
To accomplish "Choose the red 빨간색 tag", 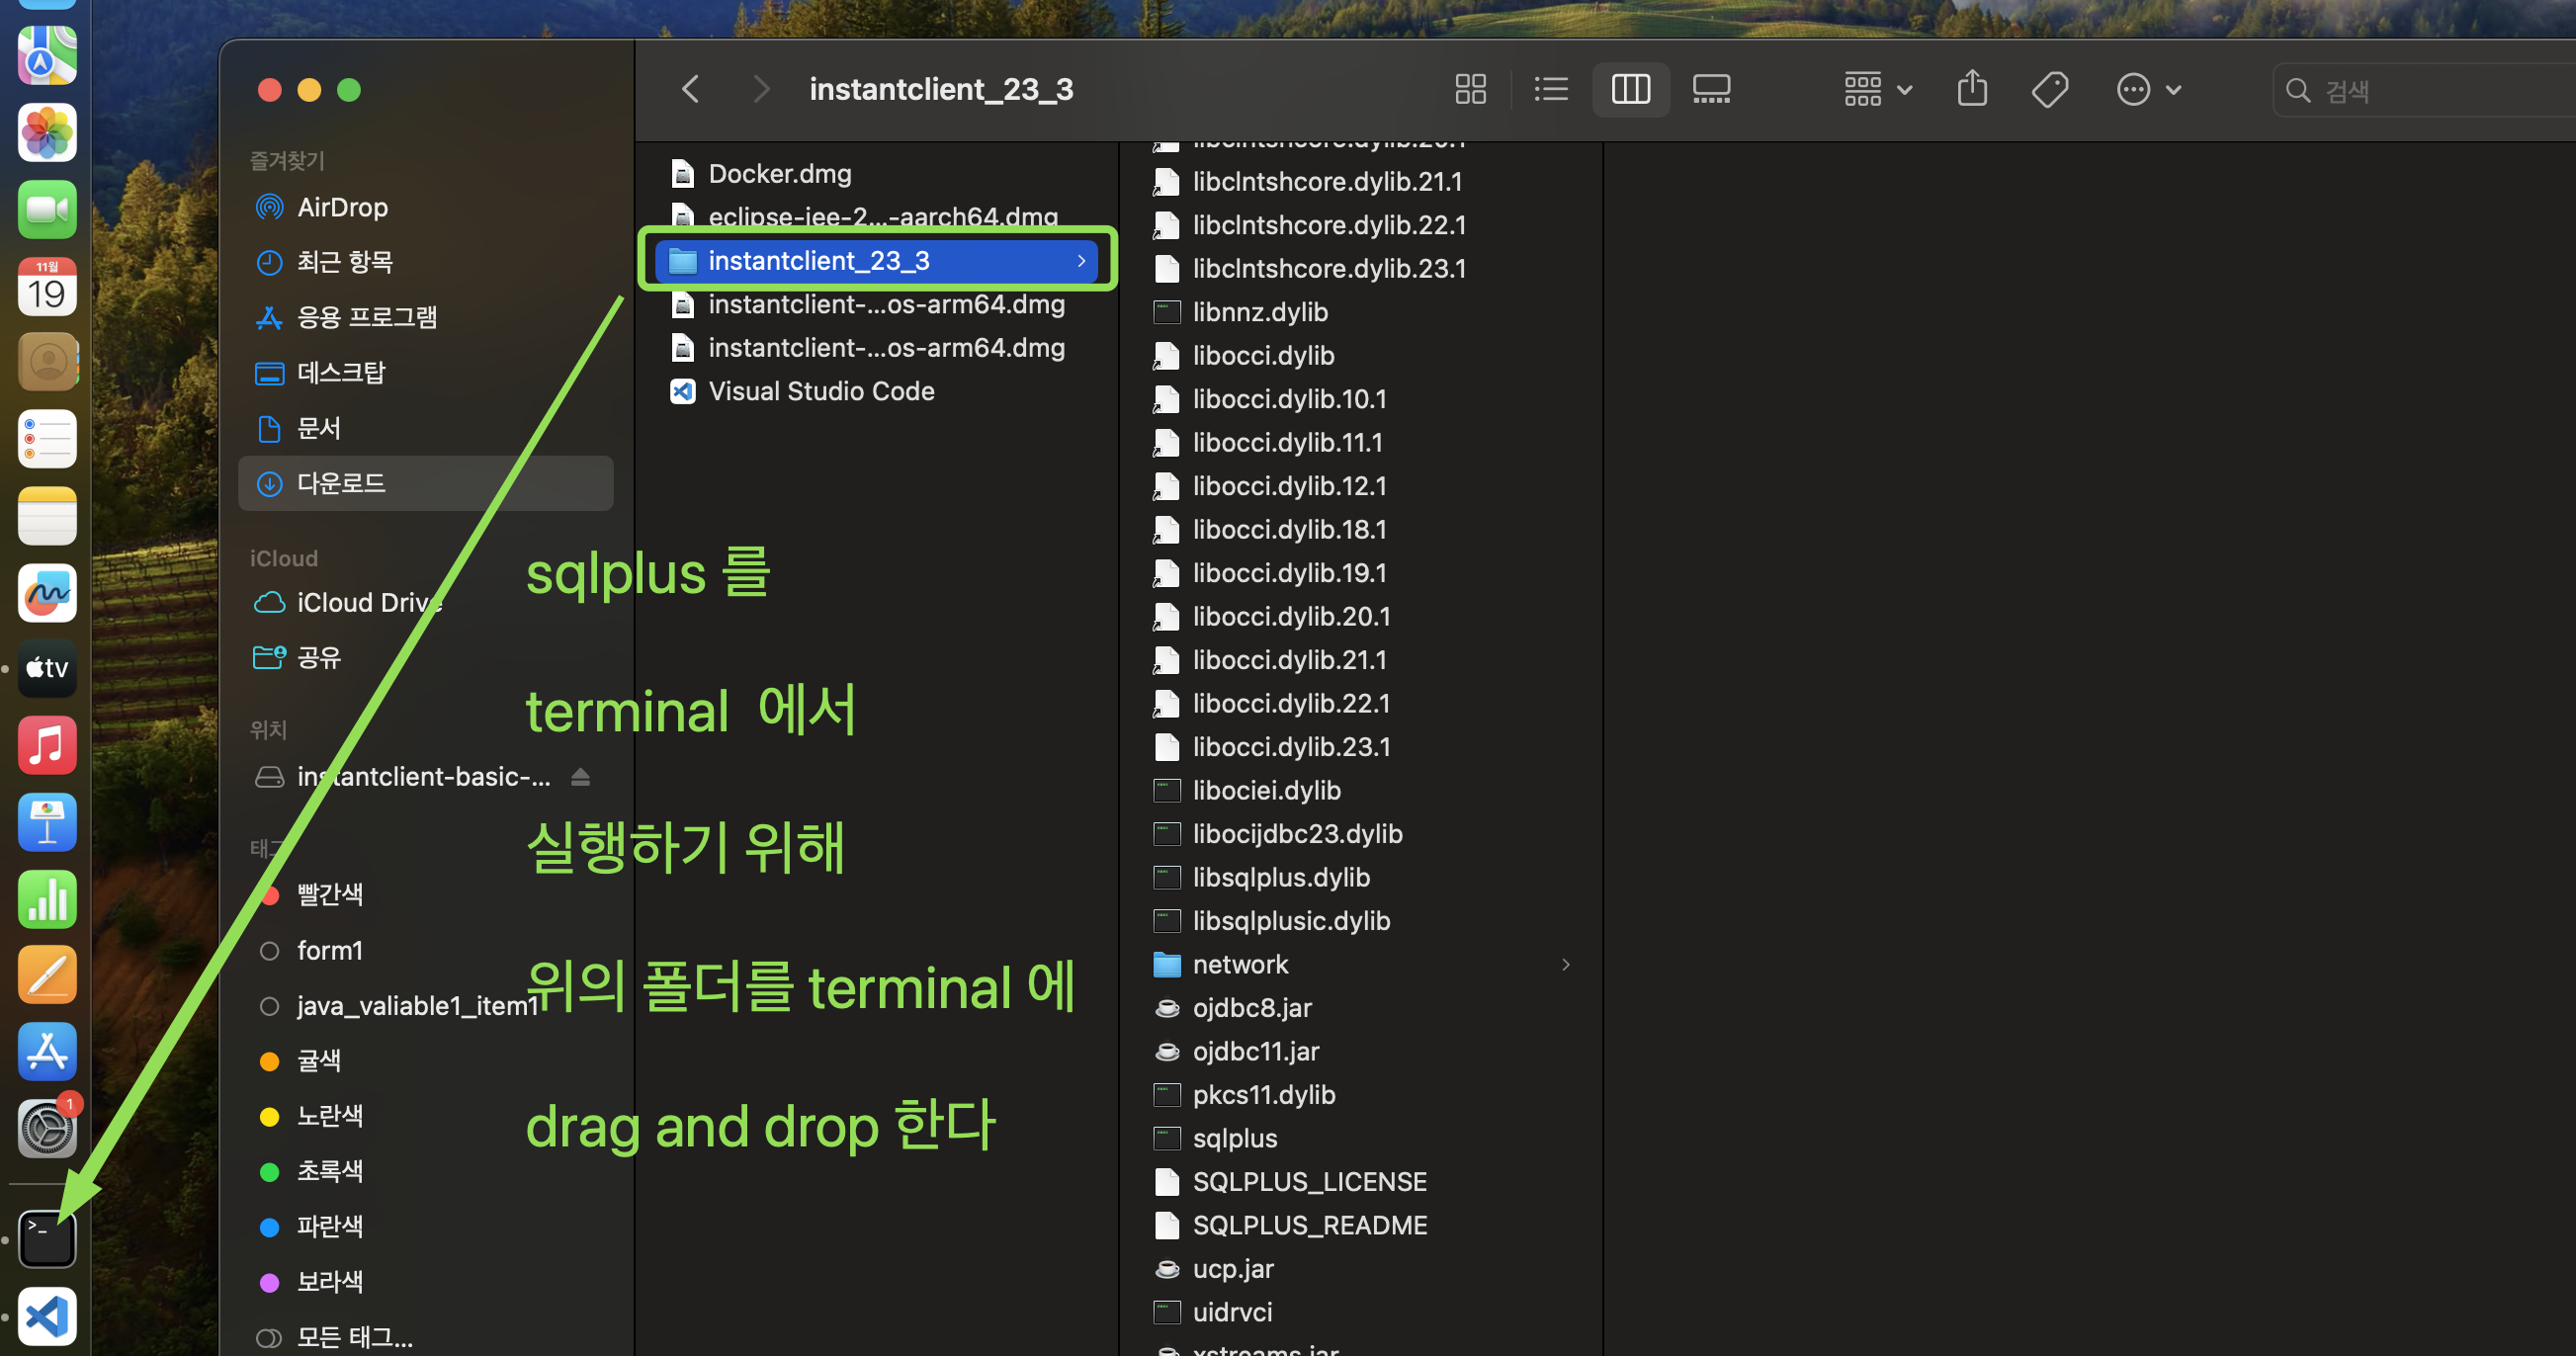I will pyautogui.click(x=329, y=894).
